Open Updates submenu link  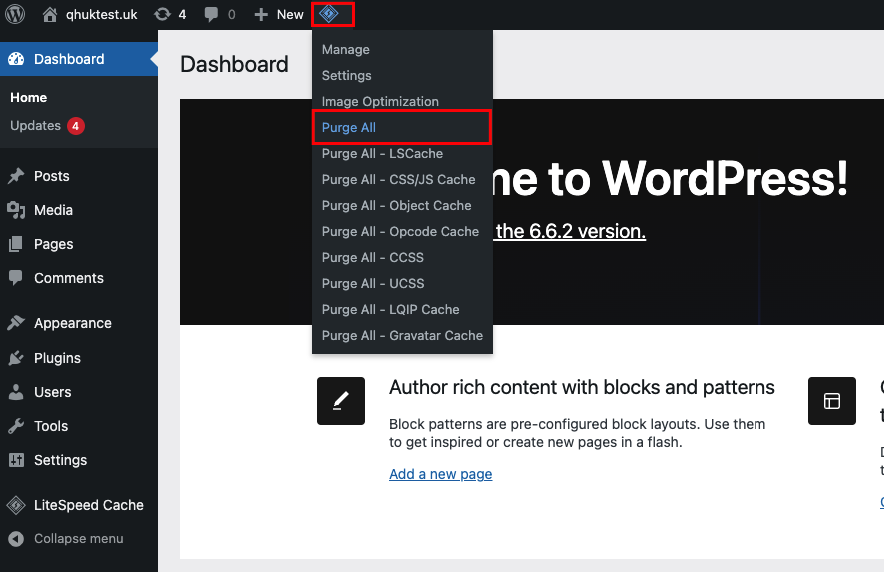[x=35, y=126]
